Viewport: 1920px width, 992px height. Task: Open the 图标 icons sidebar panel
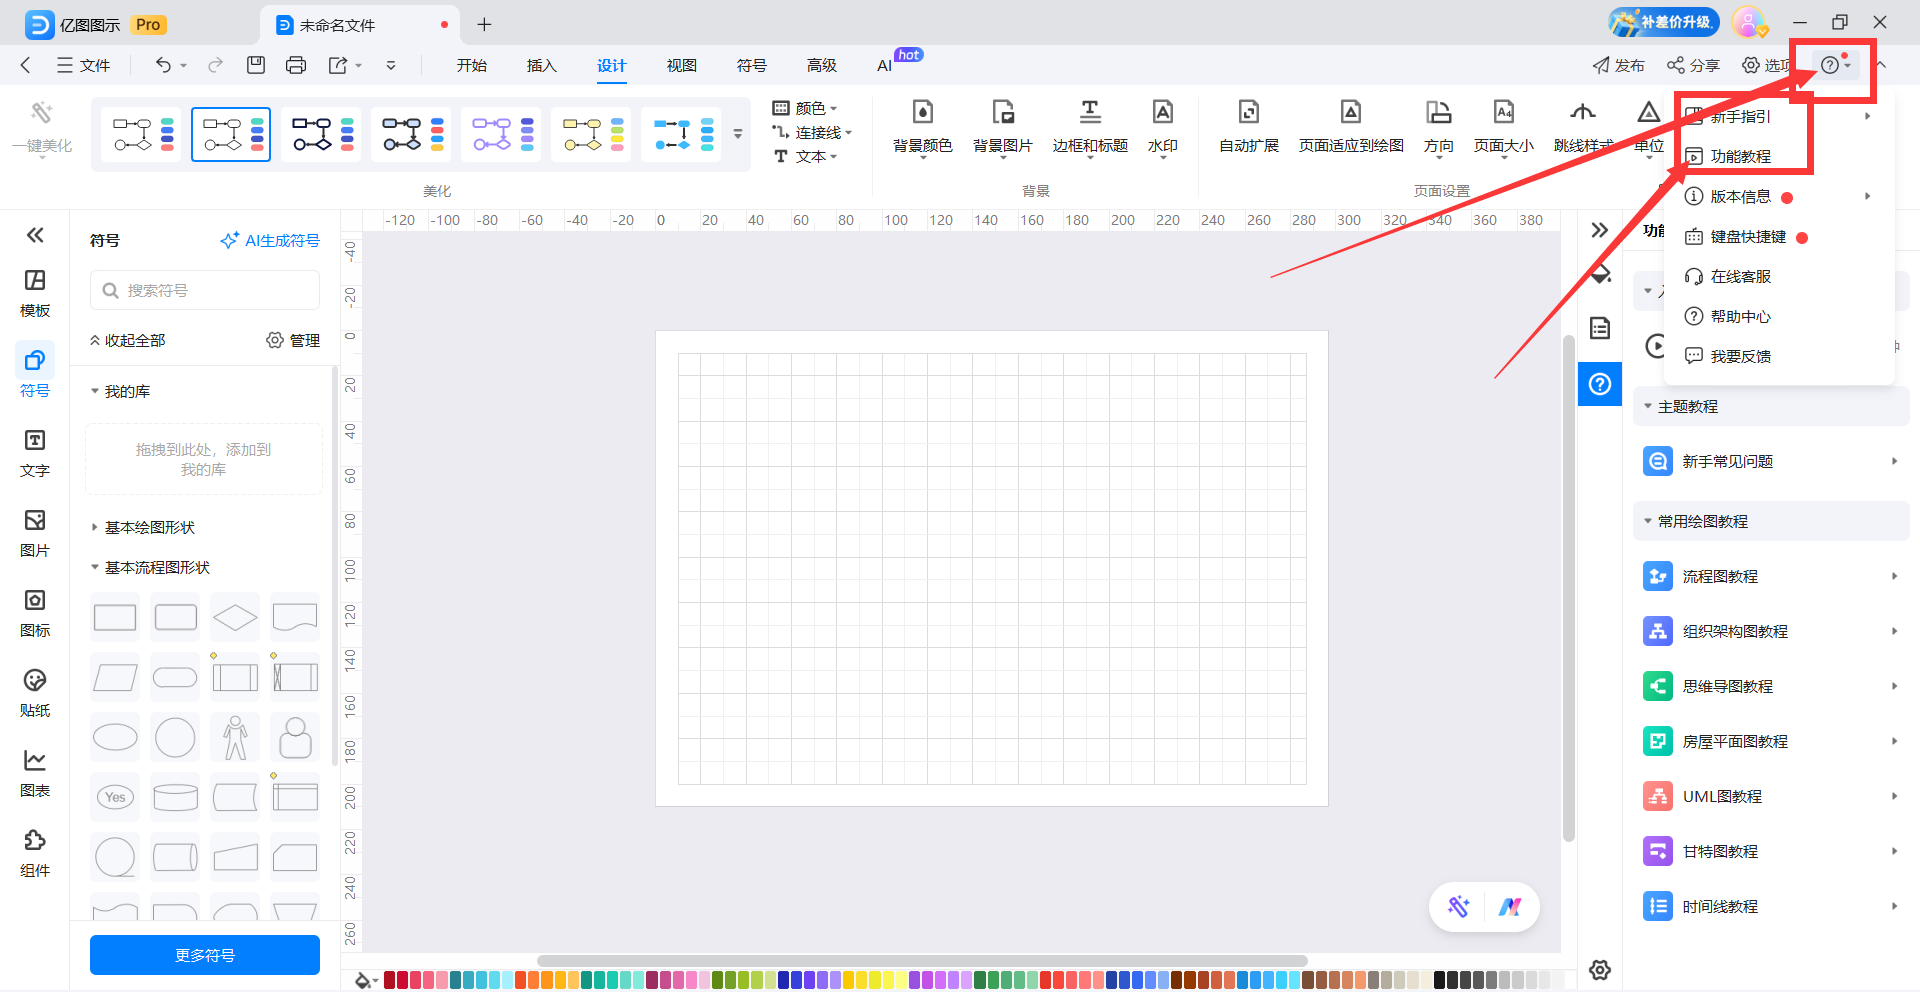tap(35, 613)
